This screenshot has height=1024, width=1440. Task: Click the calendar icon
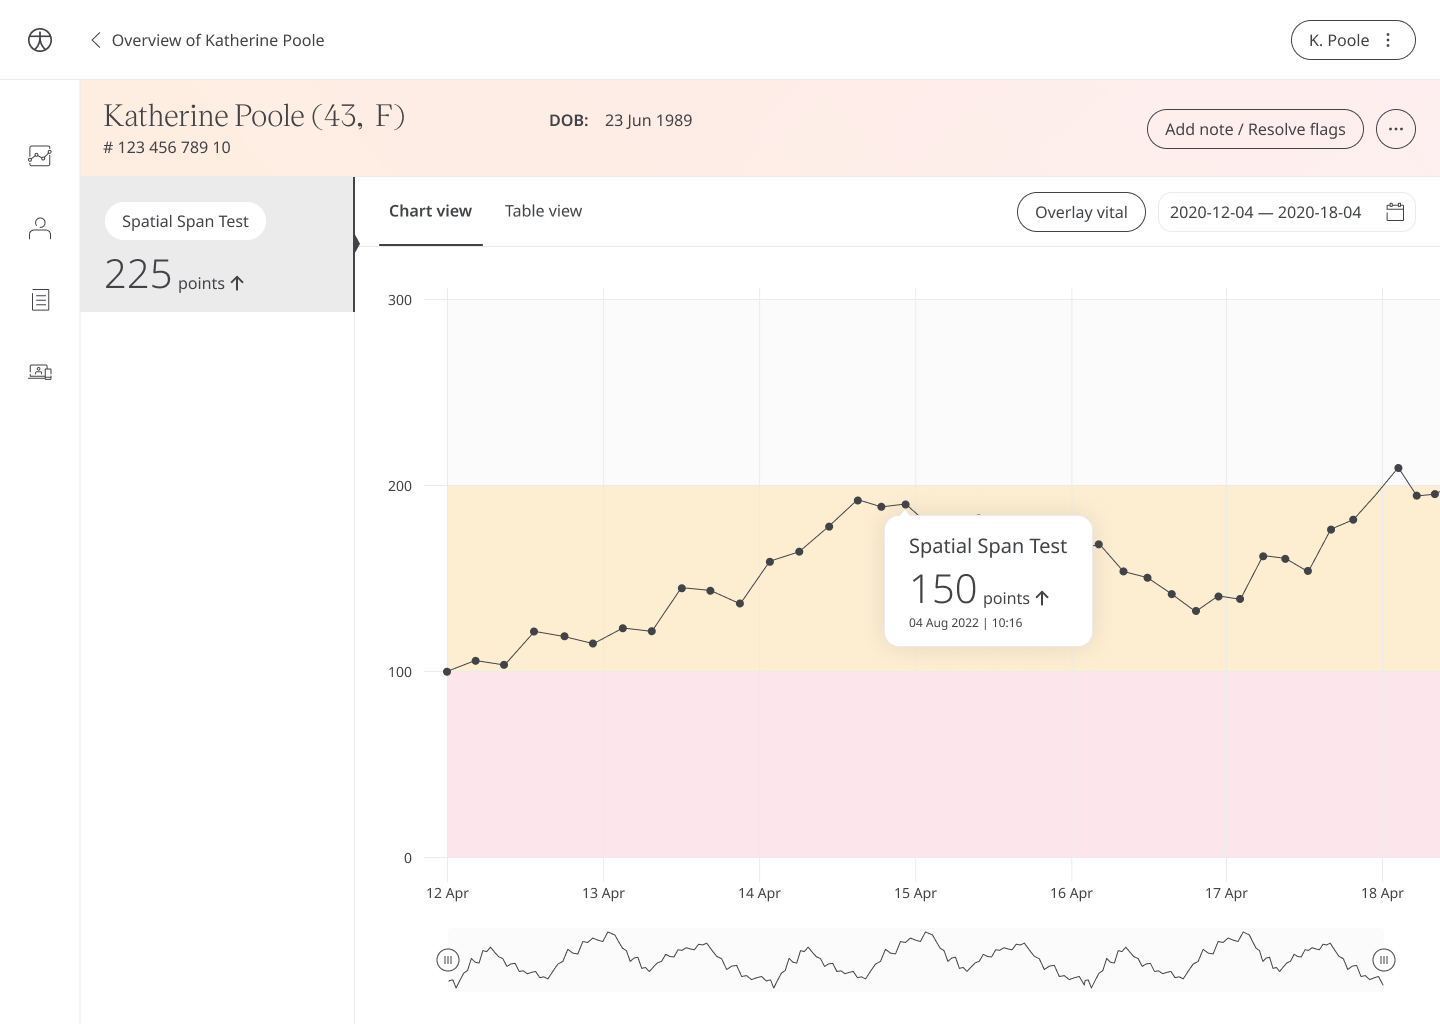[1395, 212]
